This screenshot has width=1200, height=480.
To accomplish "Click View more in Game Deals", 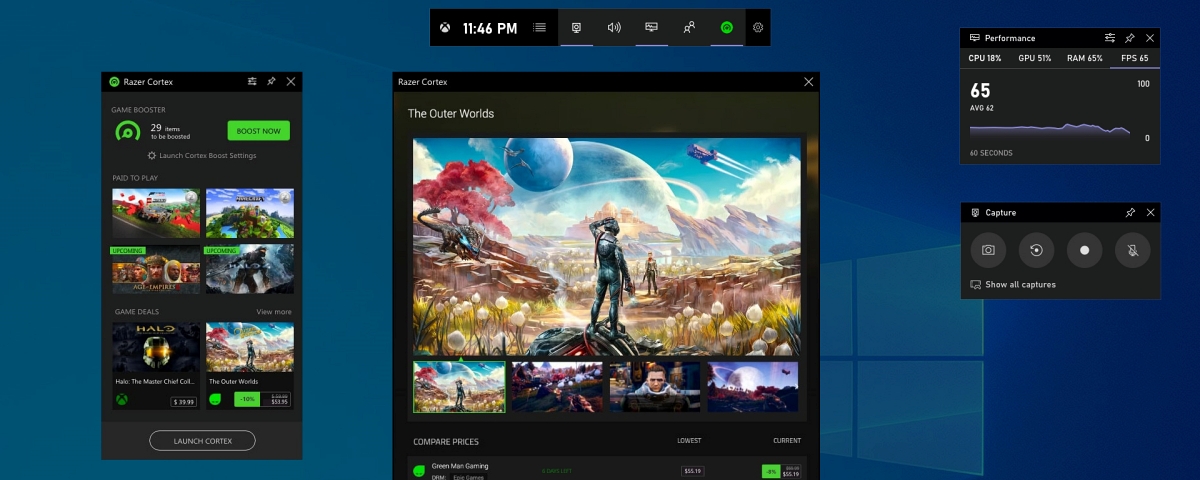I will tap(274, 312).
